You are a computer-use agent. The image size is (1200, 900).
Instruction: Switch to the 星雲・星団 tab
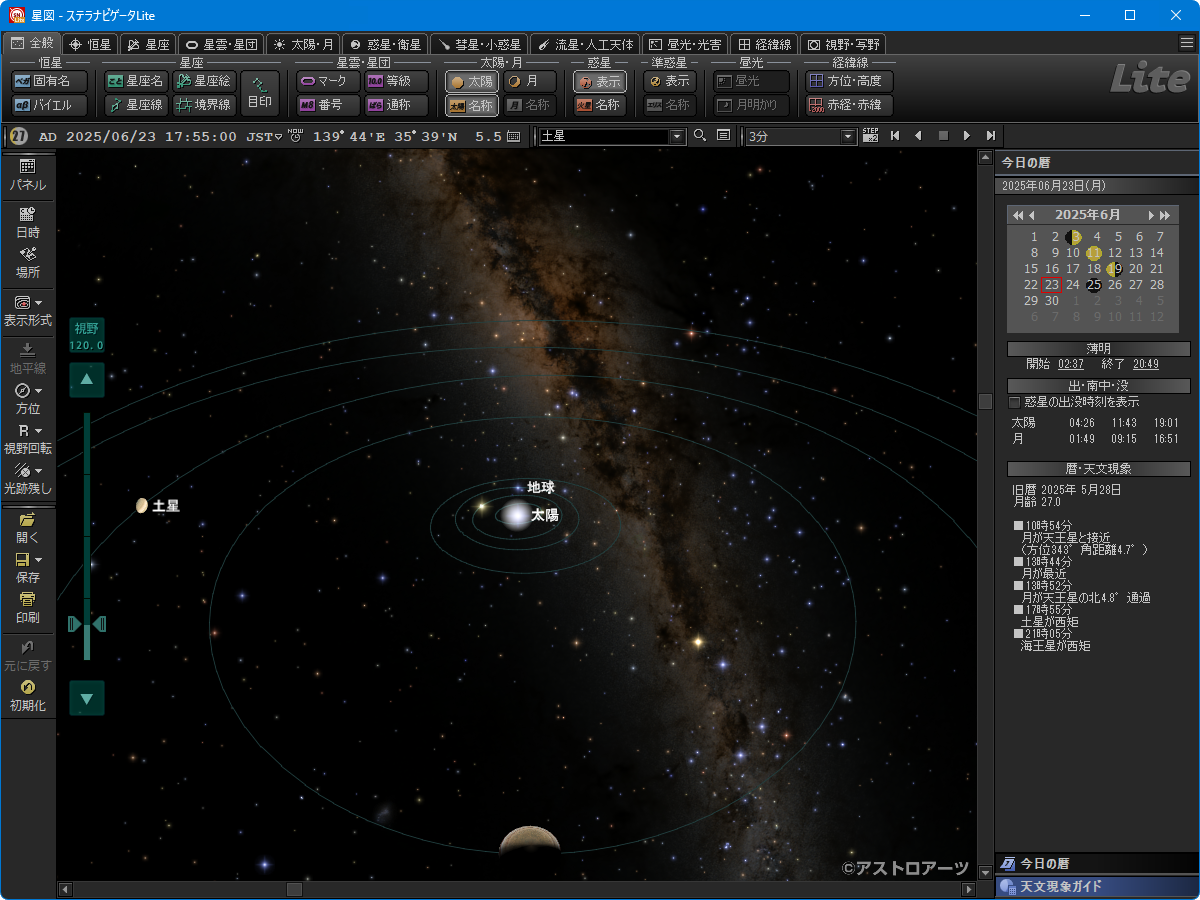[x=221, y=44]
